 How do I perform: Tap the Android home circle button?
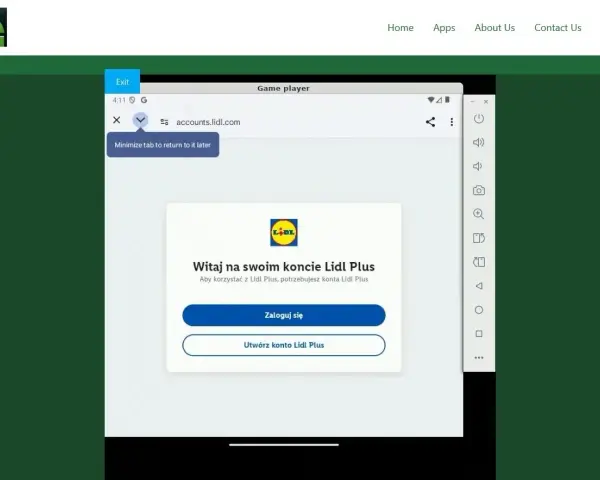(479, 310)
